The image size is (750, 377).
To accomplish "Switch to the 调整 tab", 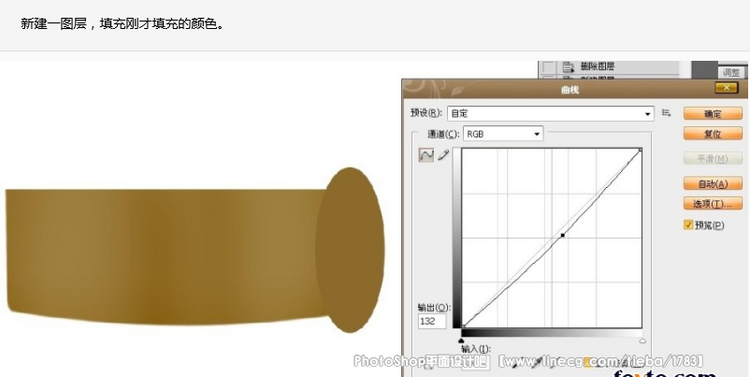I will tap(731, 73).
